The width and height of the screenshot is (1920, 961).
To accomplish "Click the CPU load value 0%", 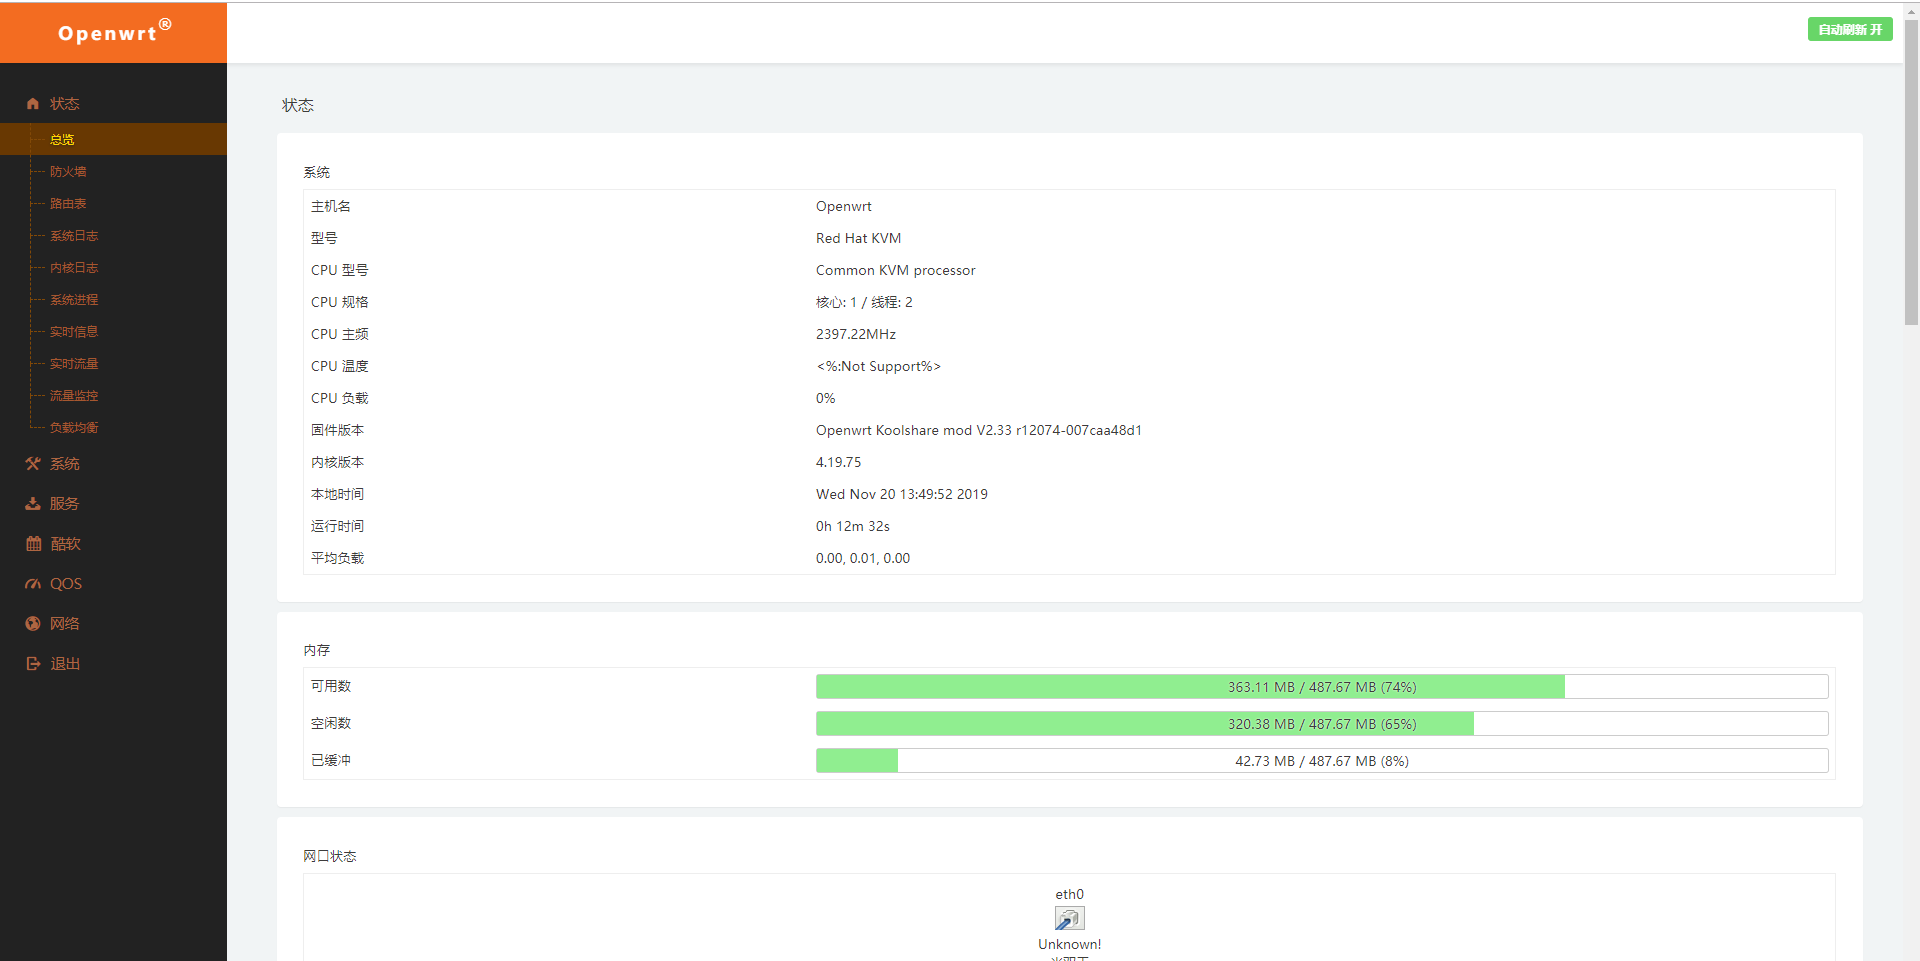I will pos(825,398).
